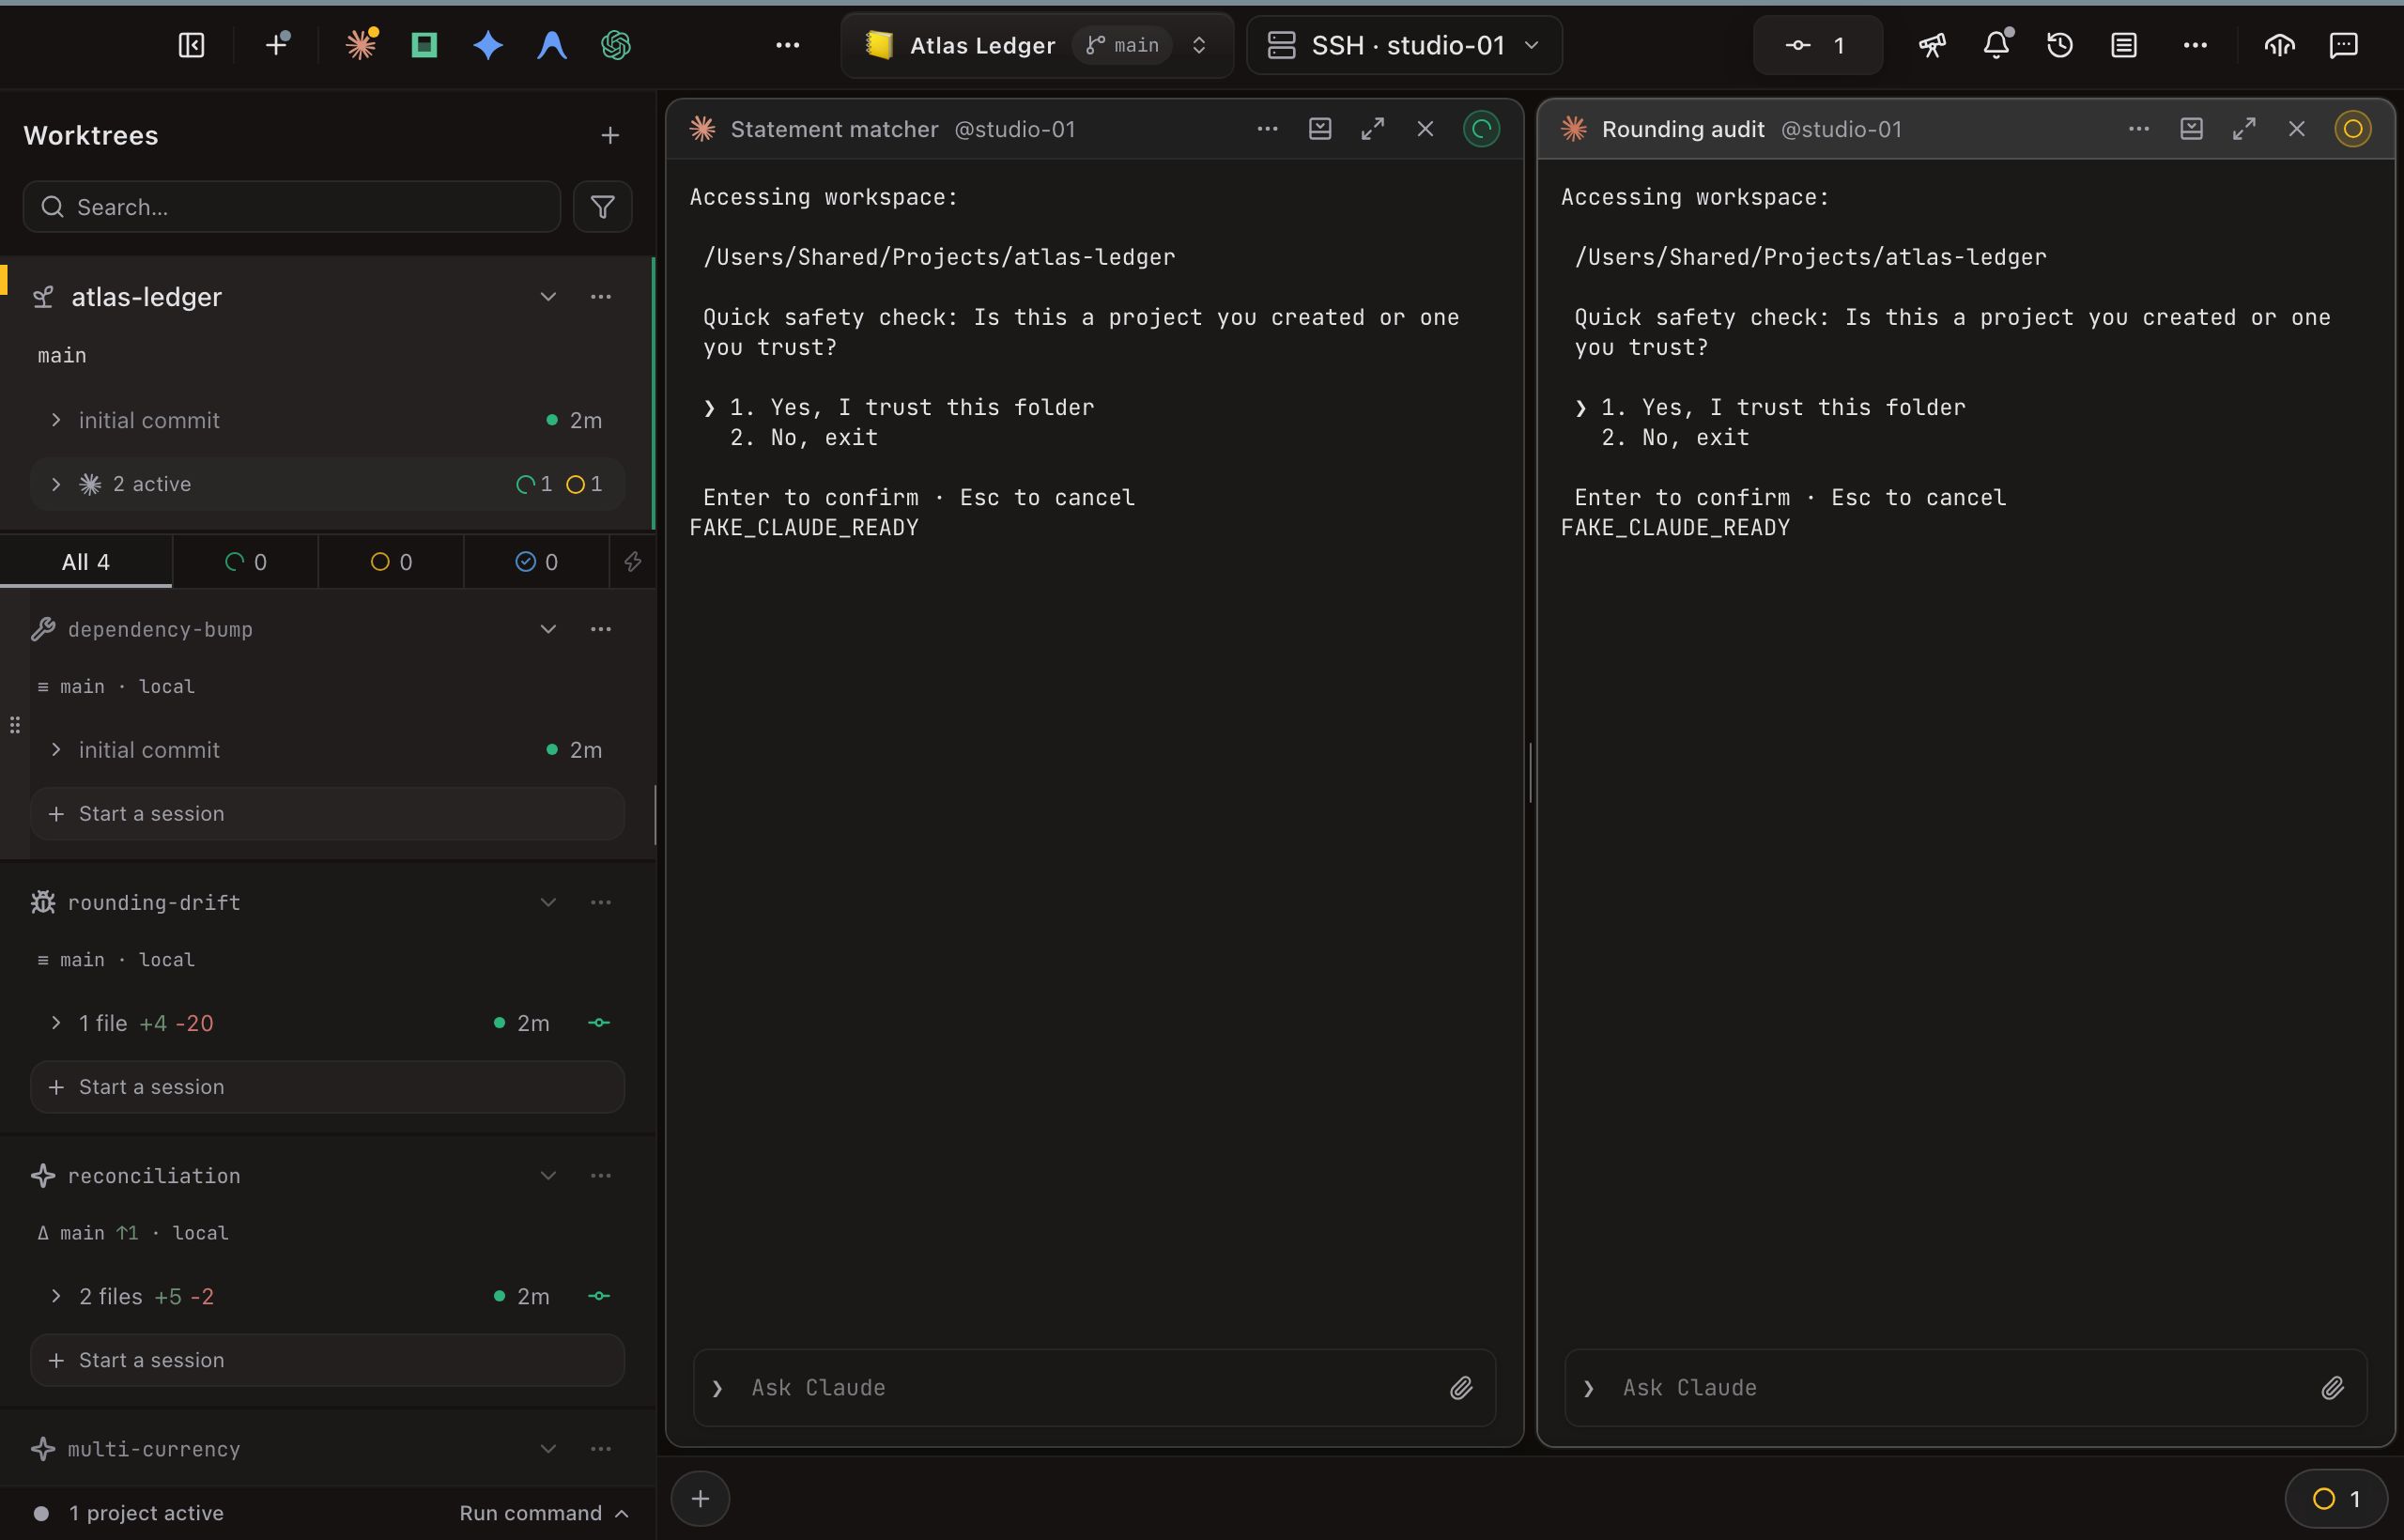2404x1540 pixels.
Task: Add a new pane with the bottom plus button
Action: pos(700,1499)
